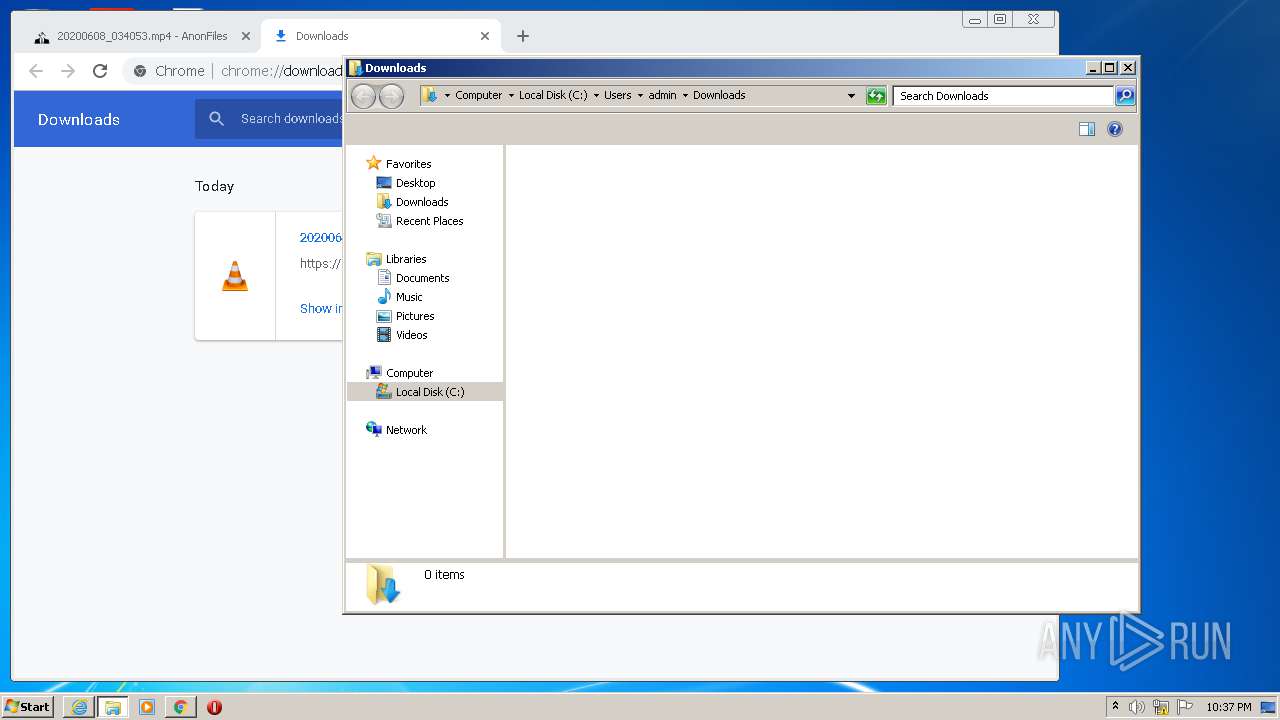Click Show in folder link in Chrome

point(321,309)
